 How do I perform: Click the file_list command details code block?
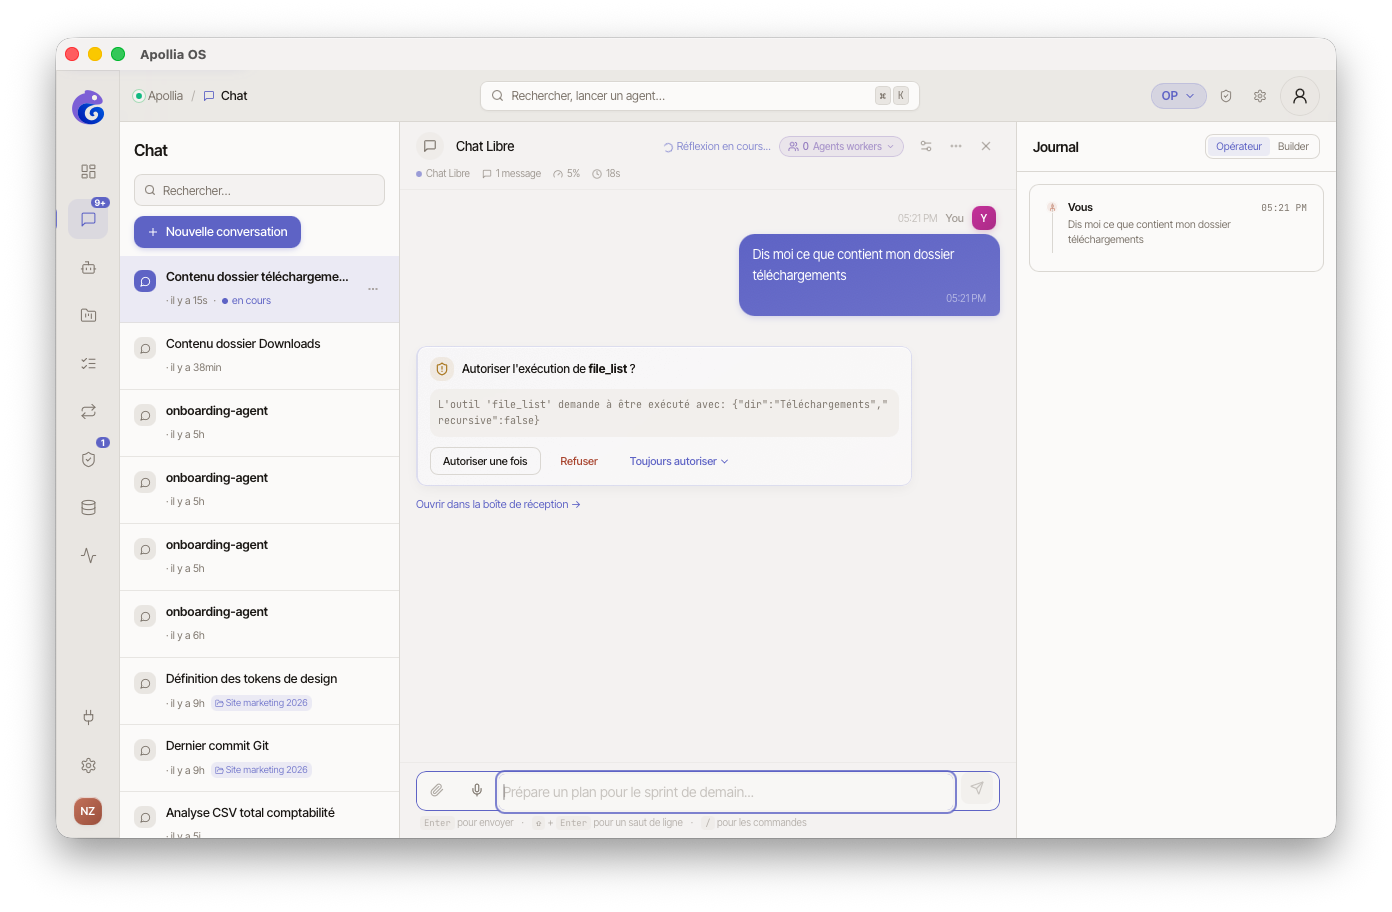(x=664, y=413)
